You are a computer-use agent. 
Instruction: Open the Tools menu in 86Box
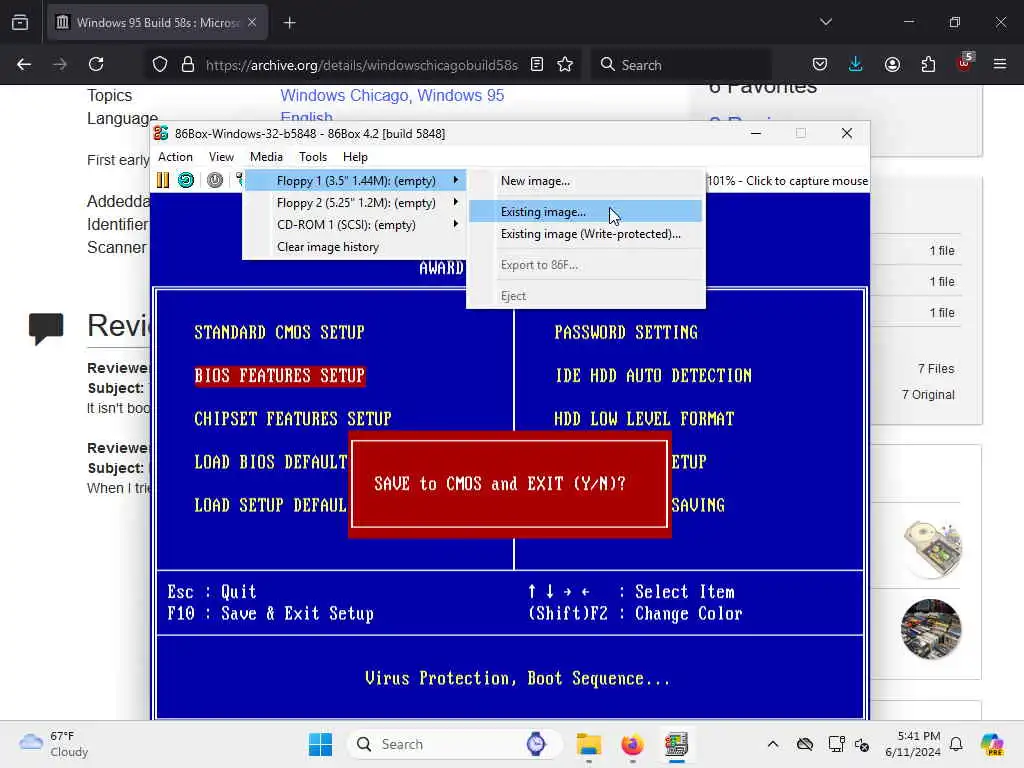pos(313,157)
